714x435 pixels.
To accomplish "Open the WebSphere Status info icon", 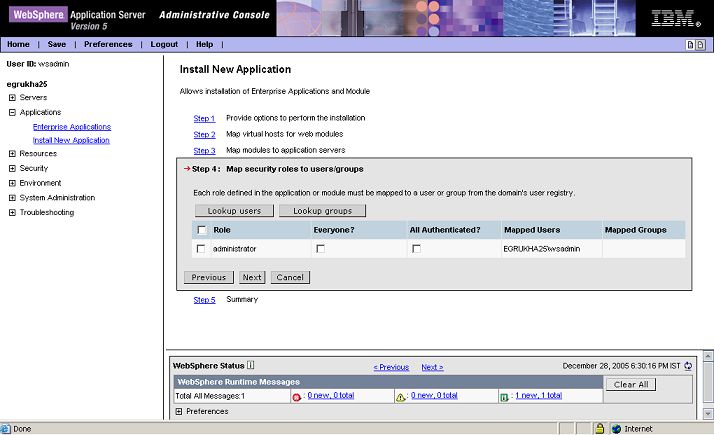I will (250, 365).
